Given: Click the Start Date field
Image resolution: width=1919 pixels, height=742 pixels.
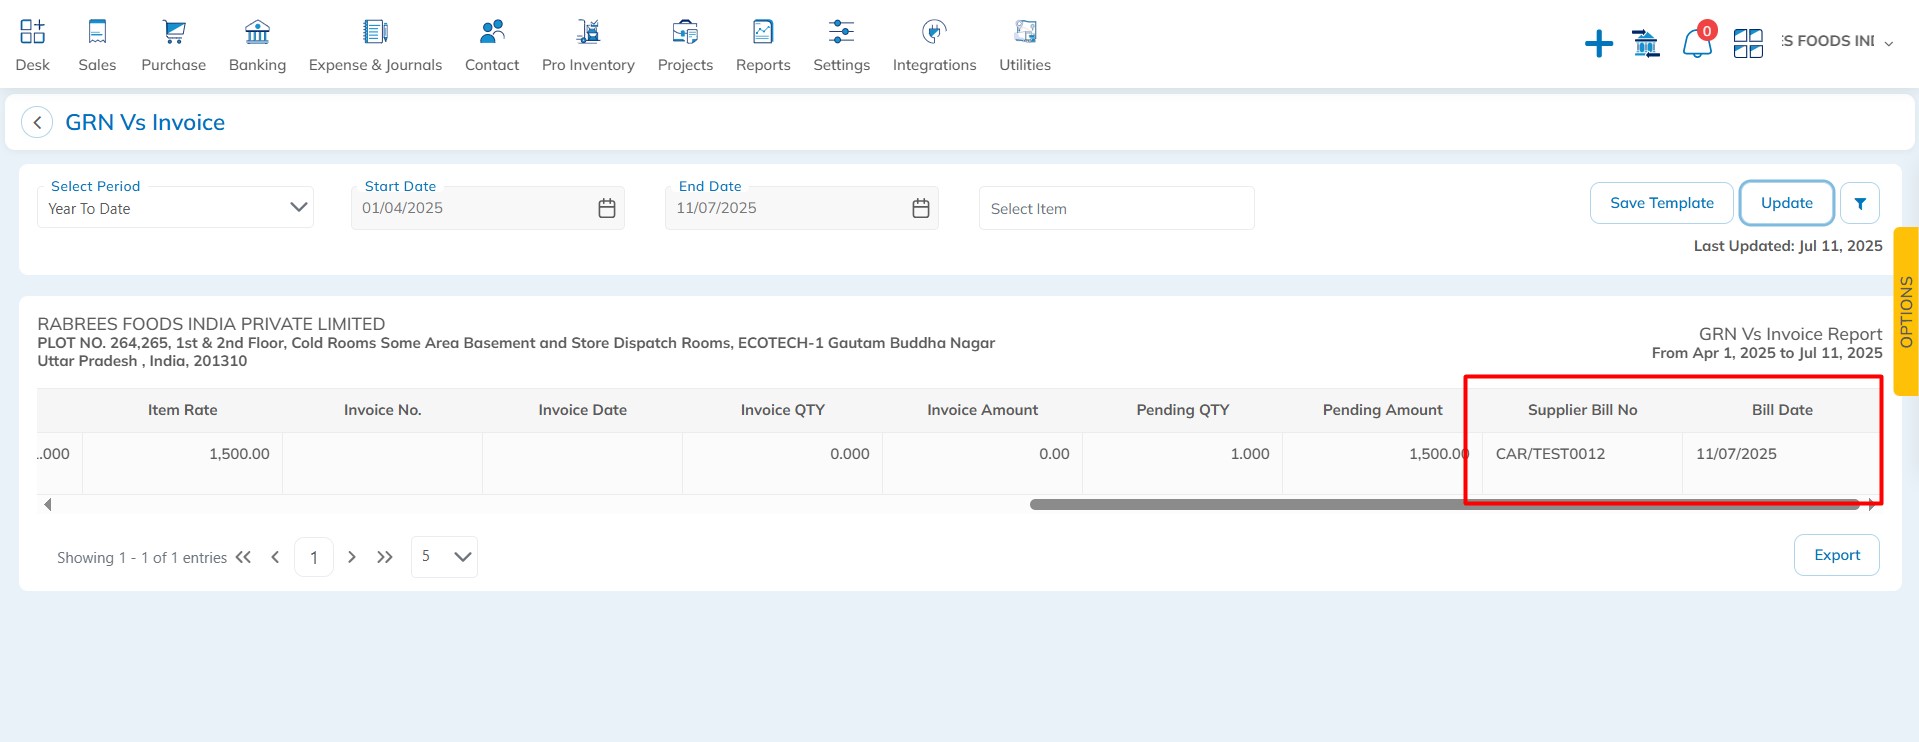Looking at the screenshot, I should [488, 208].
